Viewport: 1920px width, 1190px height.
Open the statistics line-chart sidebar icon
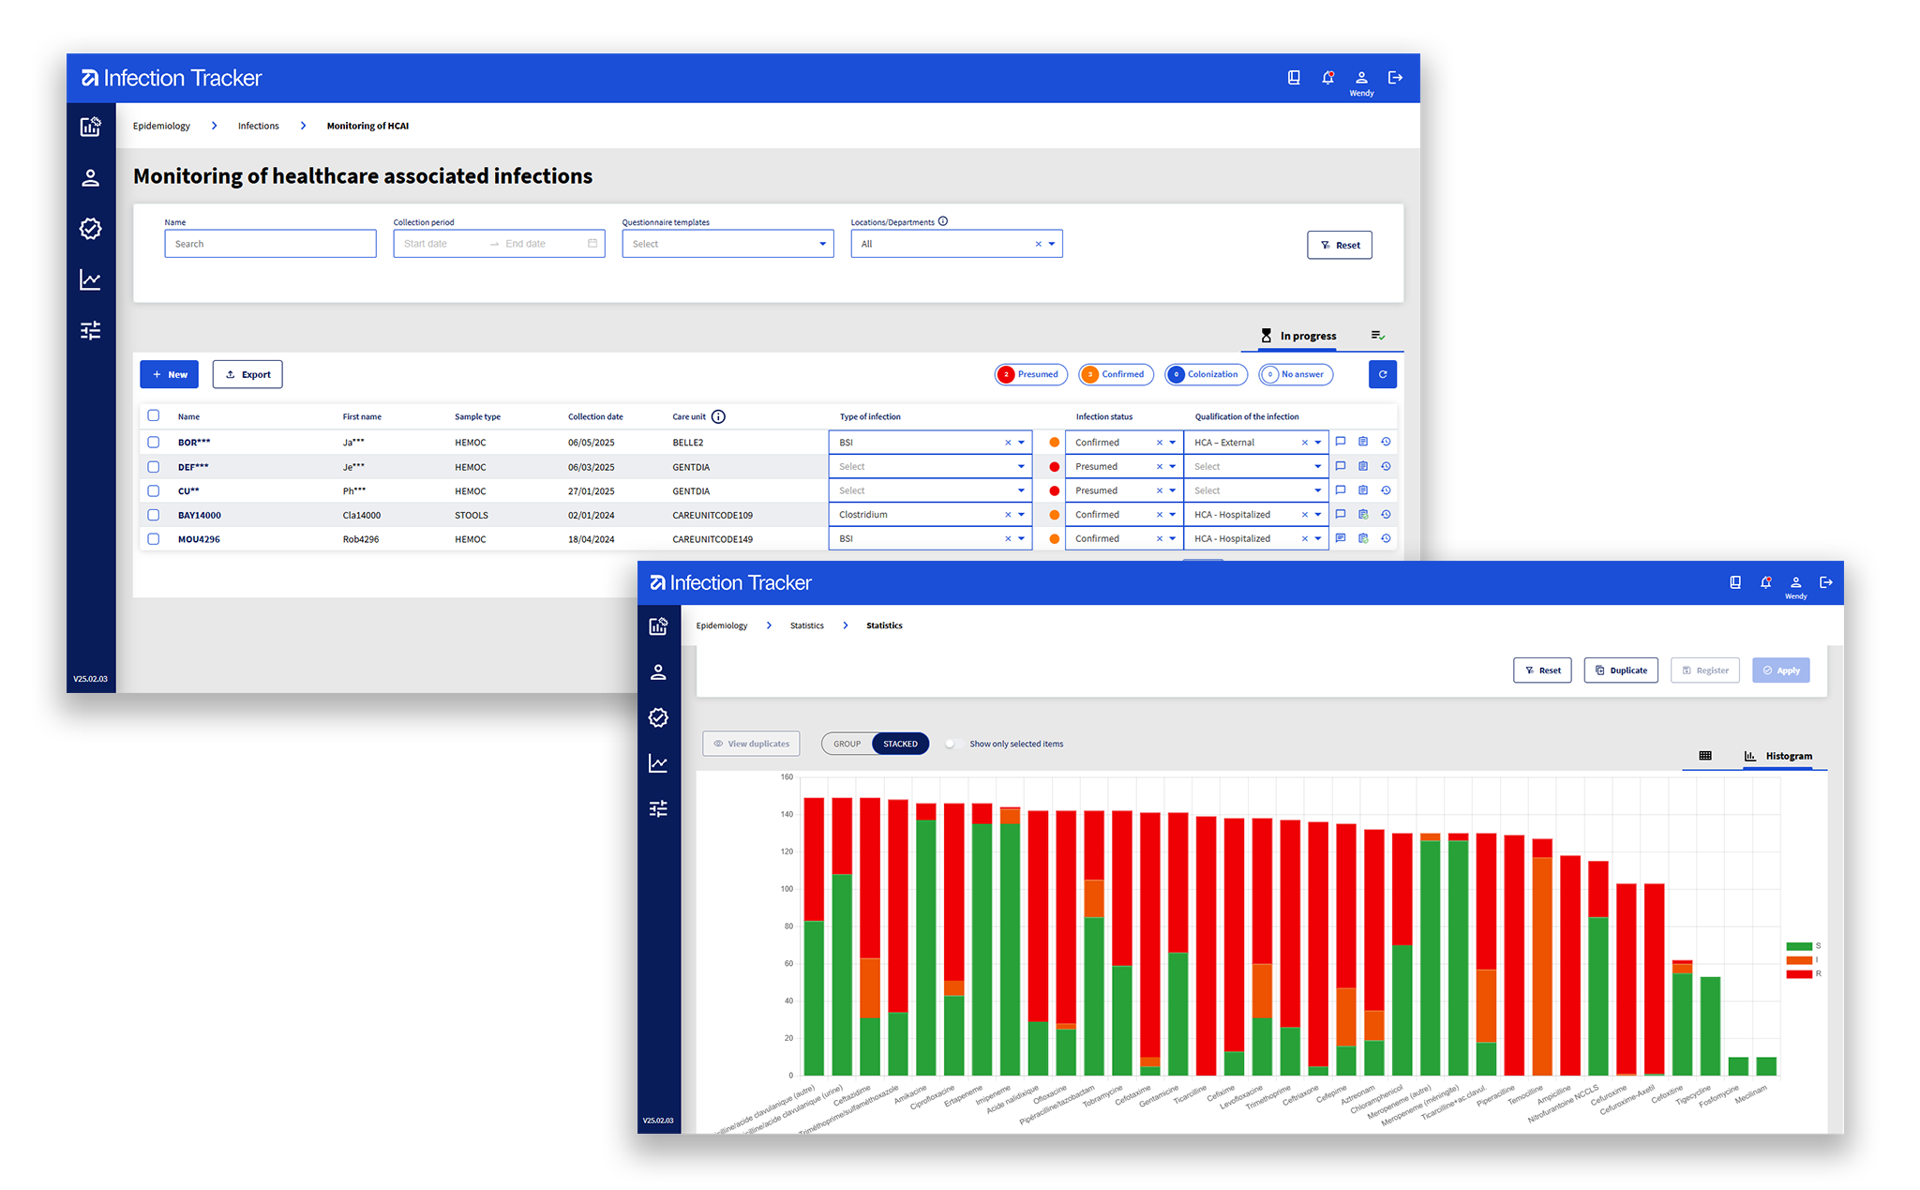point(91,280)
